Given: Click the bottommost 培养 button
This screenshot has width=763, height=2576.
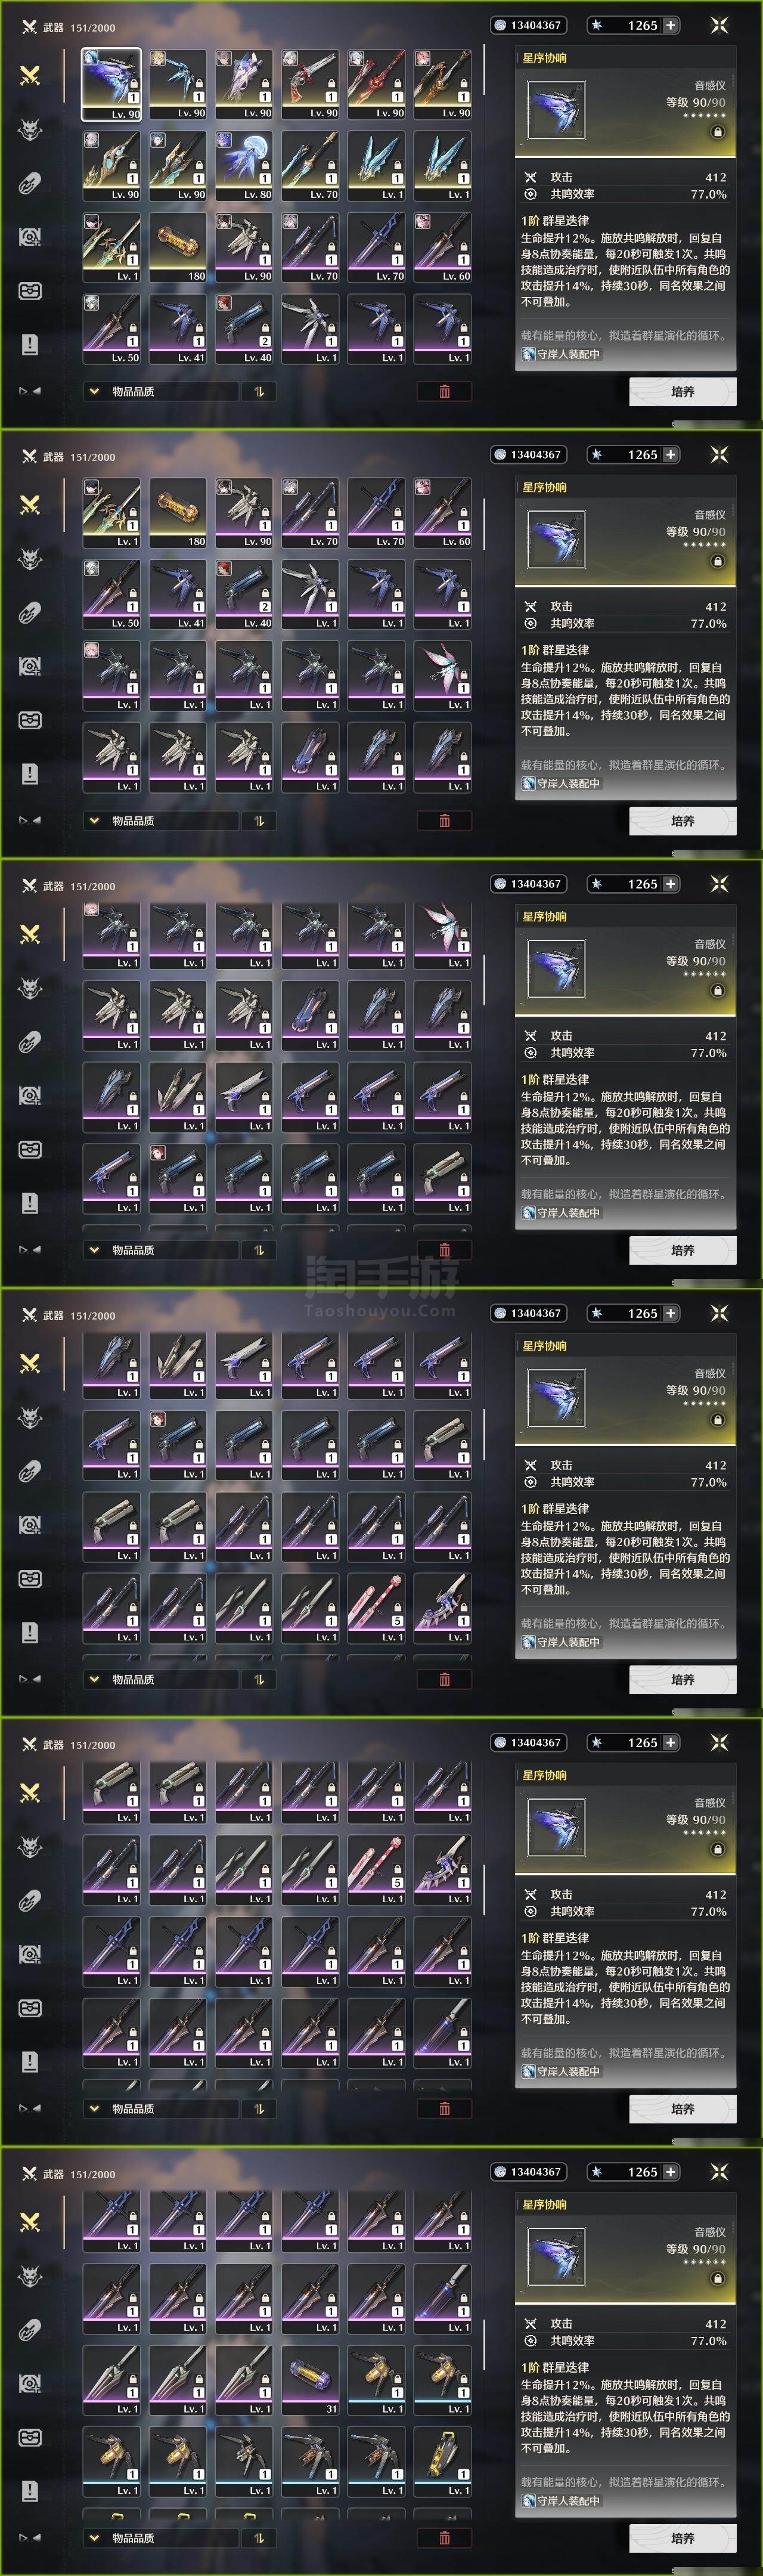Looking at the screenshot, I should [x=683, y=2538].
